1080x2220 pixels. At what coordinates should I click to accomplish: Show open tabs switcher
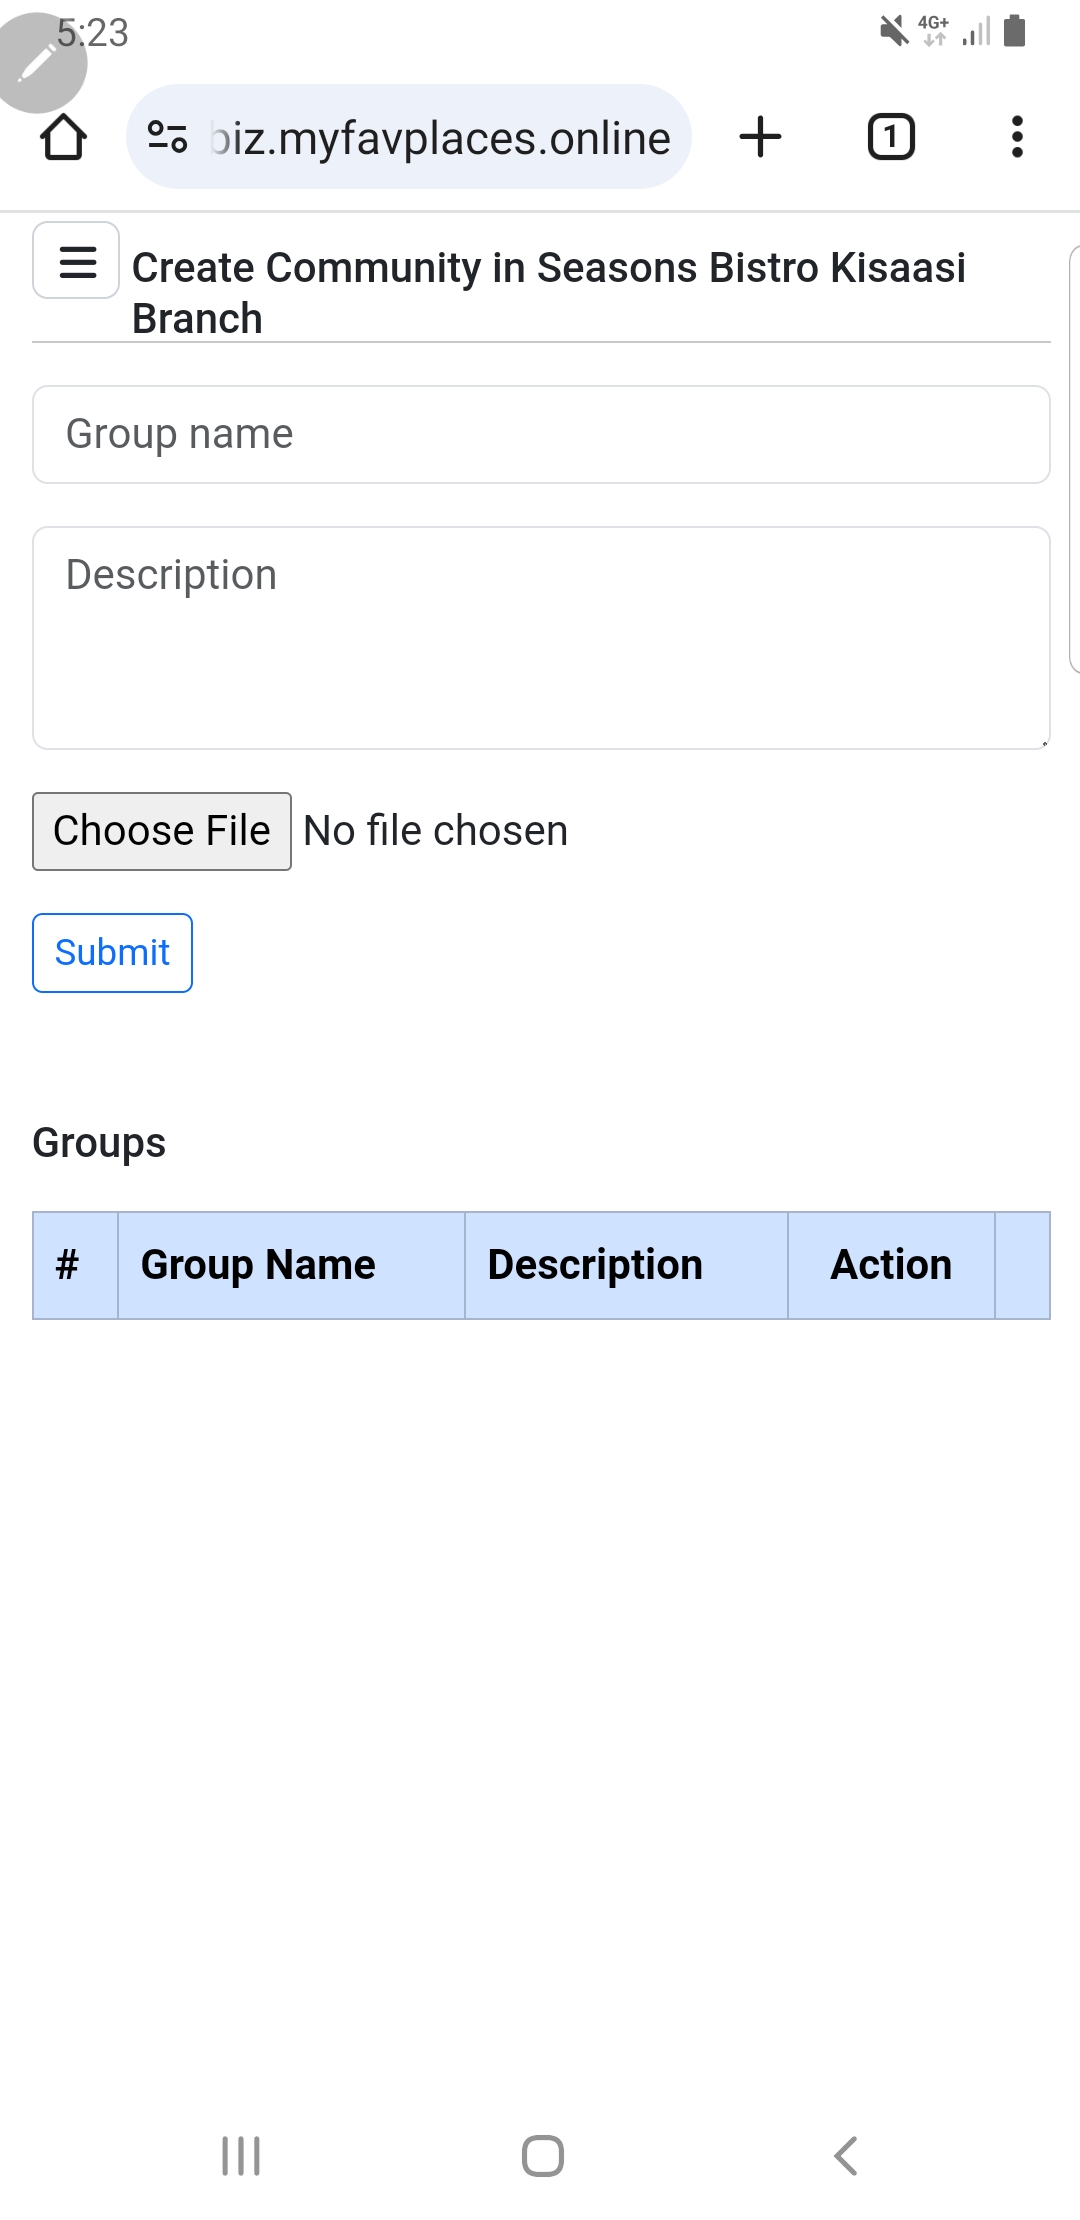pos(891,137)
